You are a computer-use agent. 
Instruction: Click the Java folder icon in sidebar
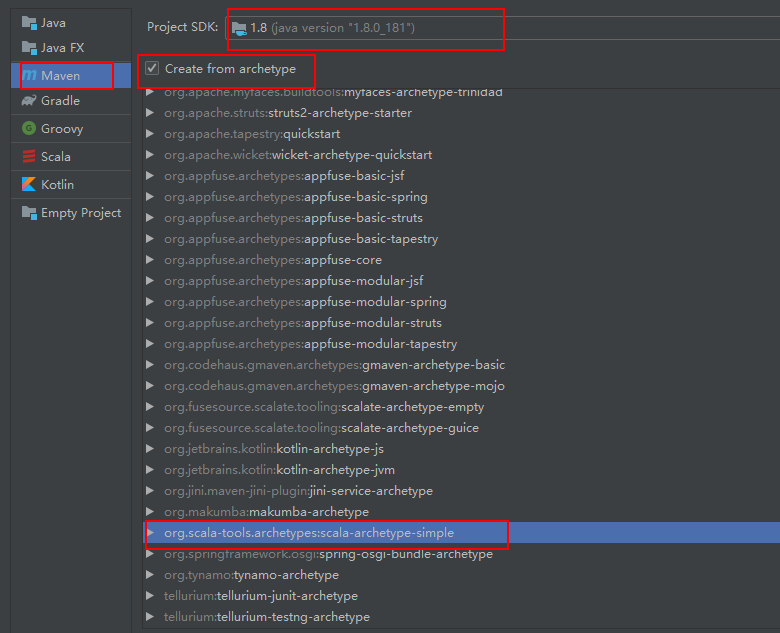point(29,23)
